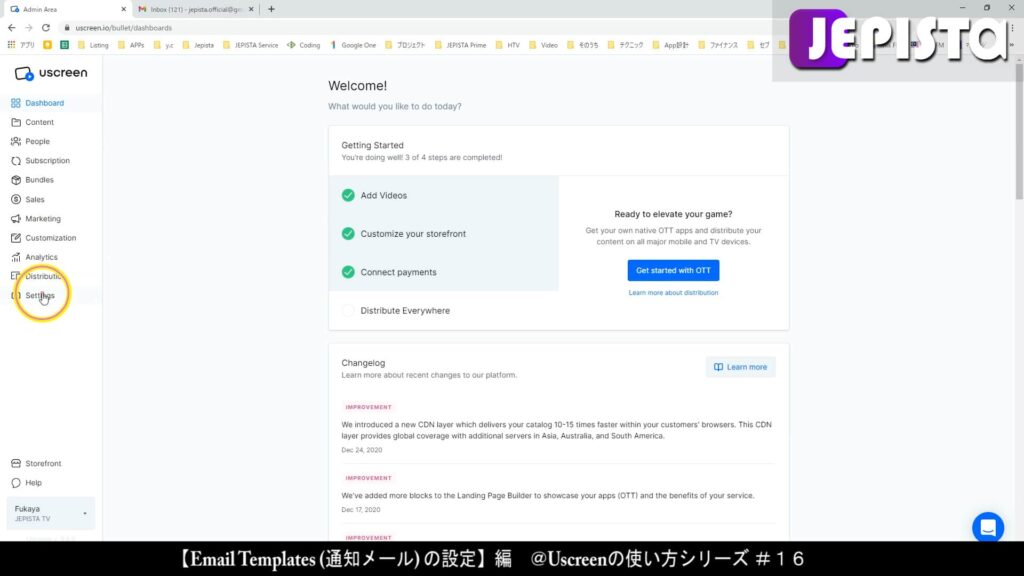The height and width of the screenshot is (576, 1024).
Task: Click the Content folder icon in sidebar
Action: [x=16, y=122]
